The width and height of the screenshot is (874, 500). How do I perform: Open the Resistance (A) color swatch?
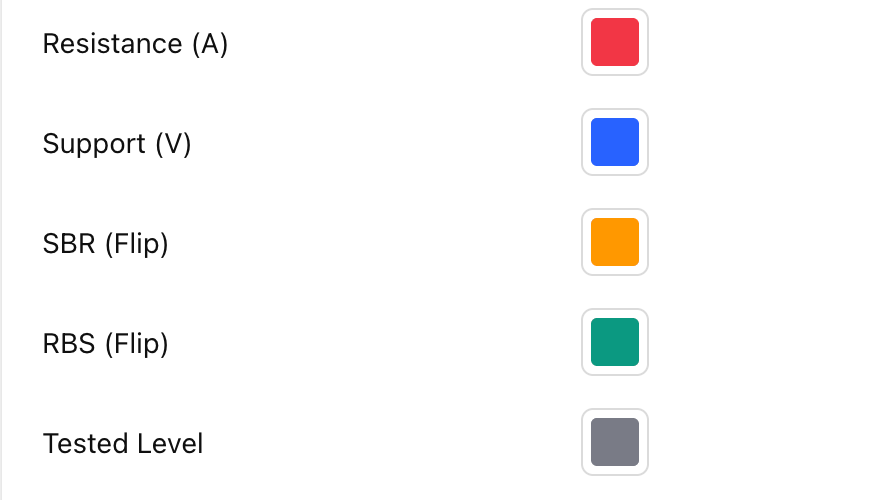(x=615, y=42)
